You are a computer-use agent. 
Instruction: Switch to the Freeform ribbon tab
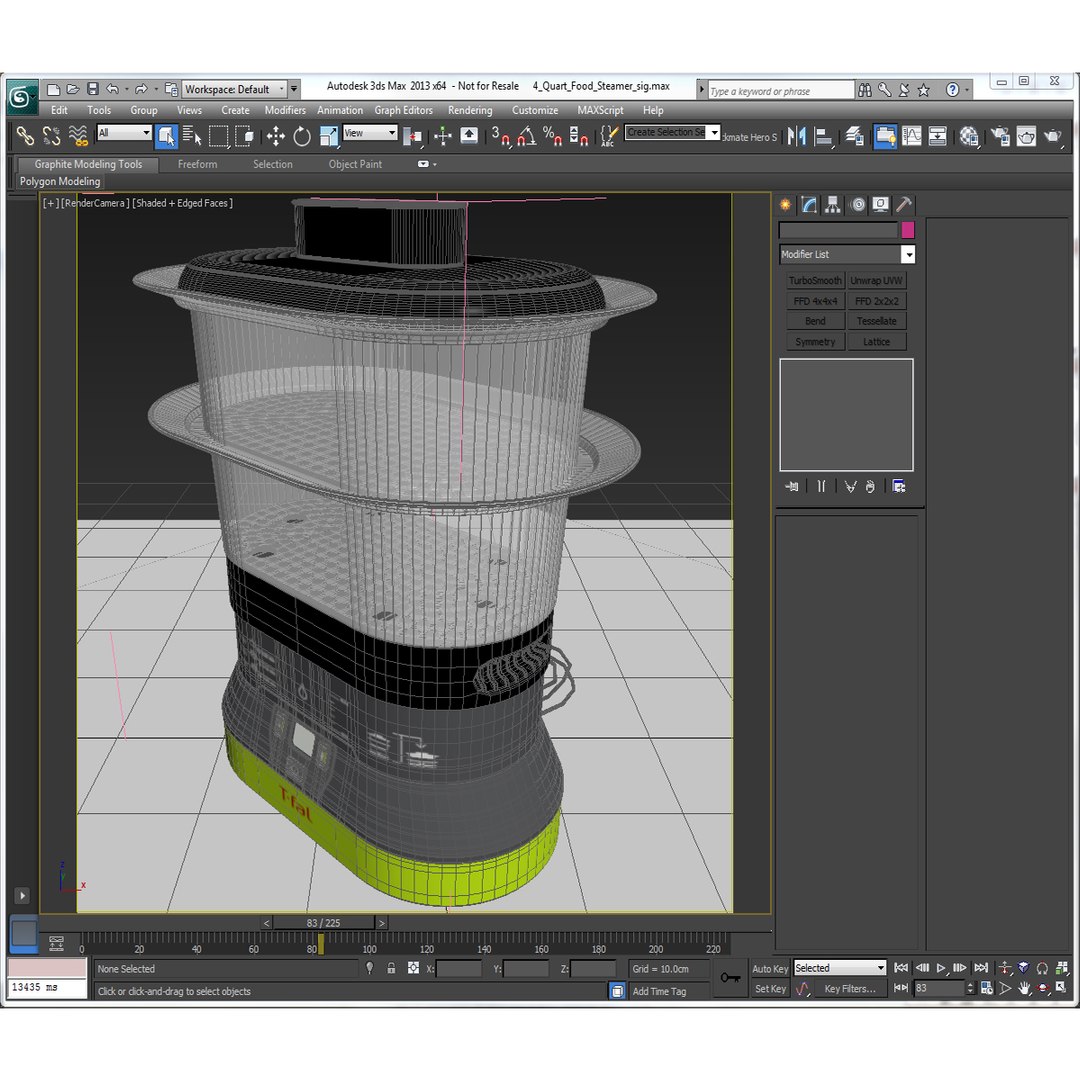[197, 164]
